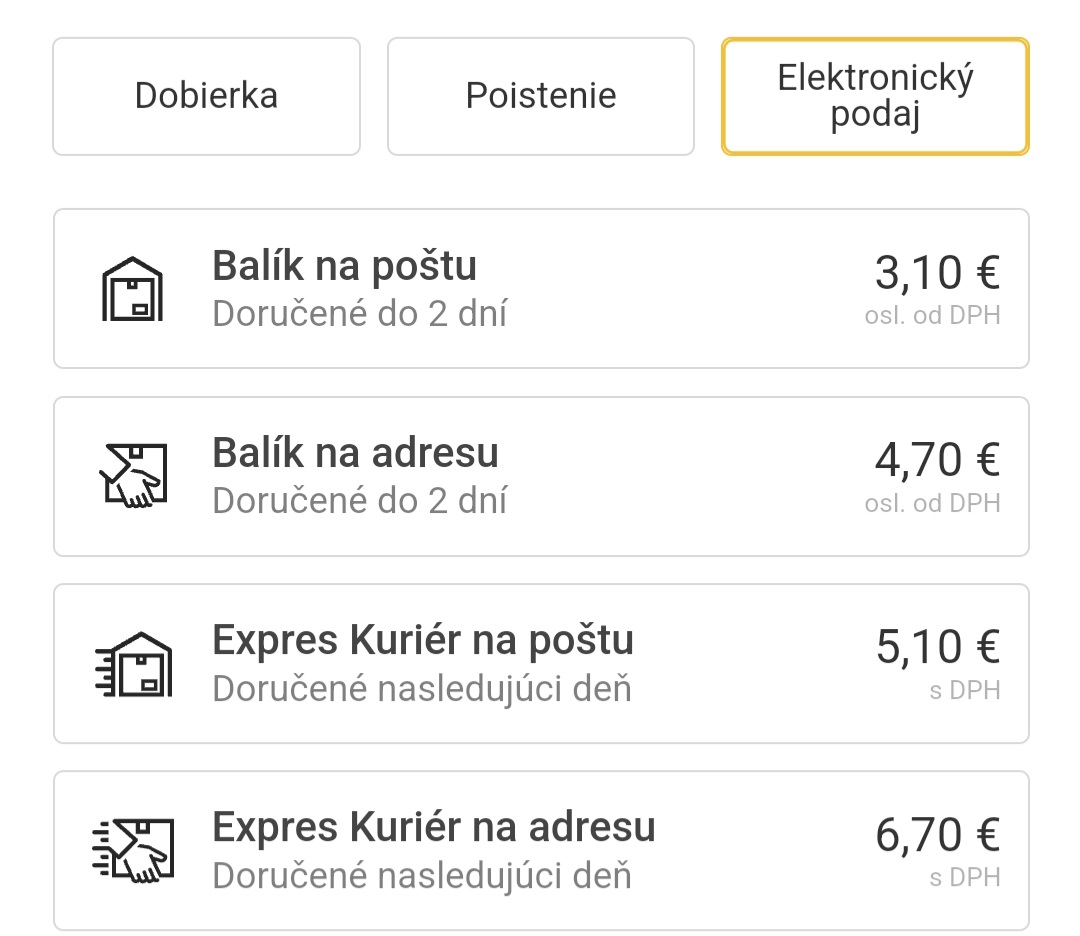
Task: Click the 4,70 € price
Action: (937, 459)
